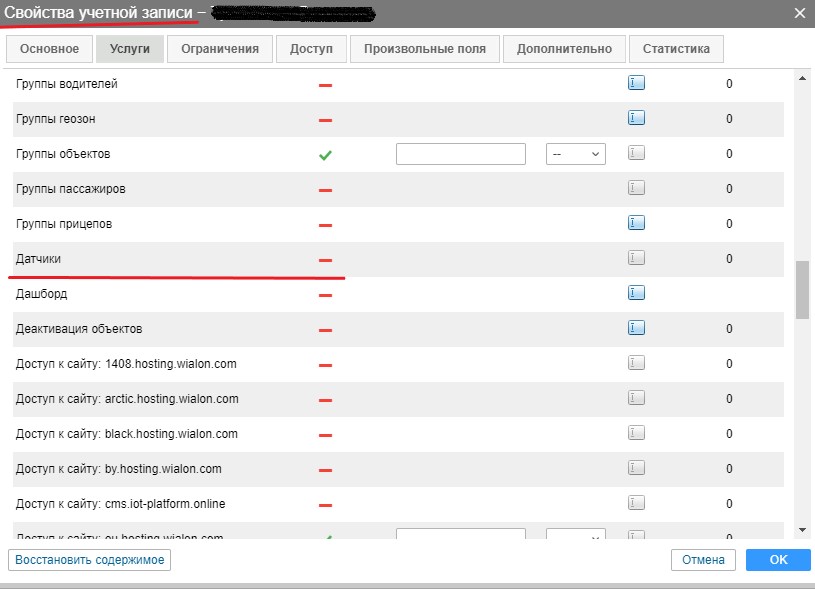815x589 pixels.
Task: Click info icon for Группы прицепов row
Action: click(x=636, y=223)
